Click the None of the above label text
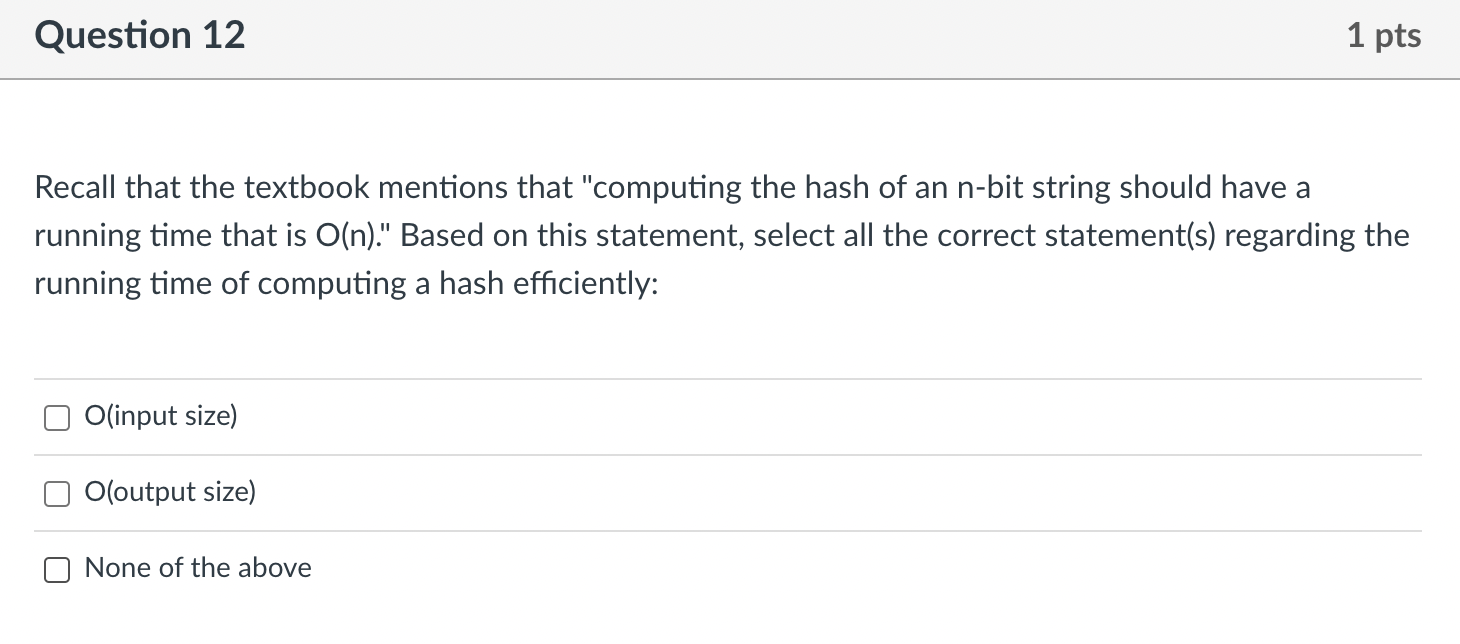Viewport: 1460px width, 644px height. [198, 567]
